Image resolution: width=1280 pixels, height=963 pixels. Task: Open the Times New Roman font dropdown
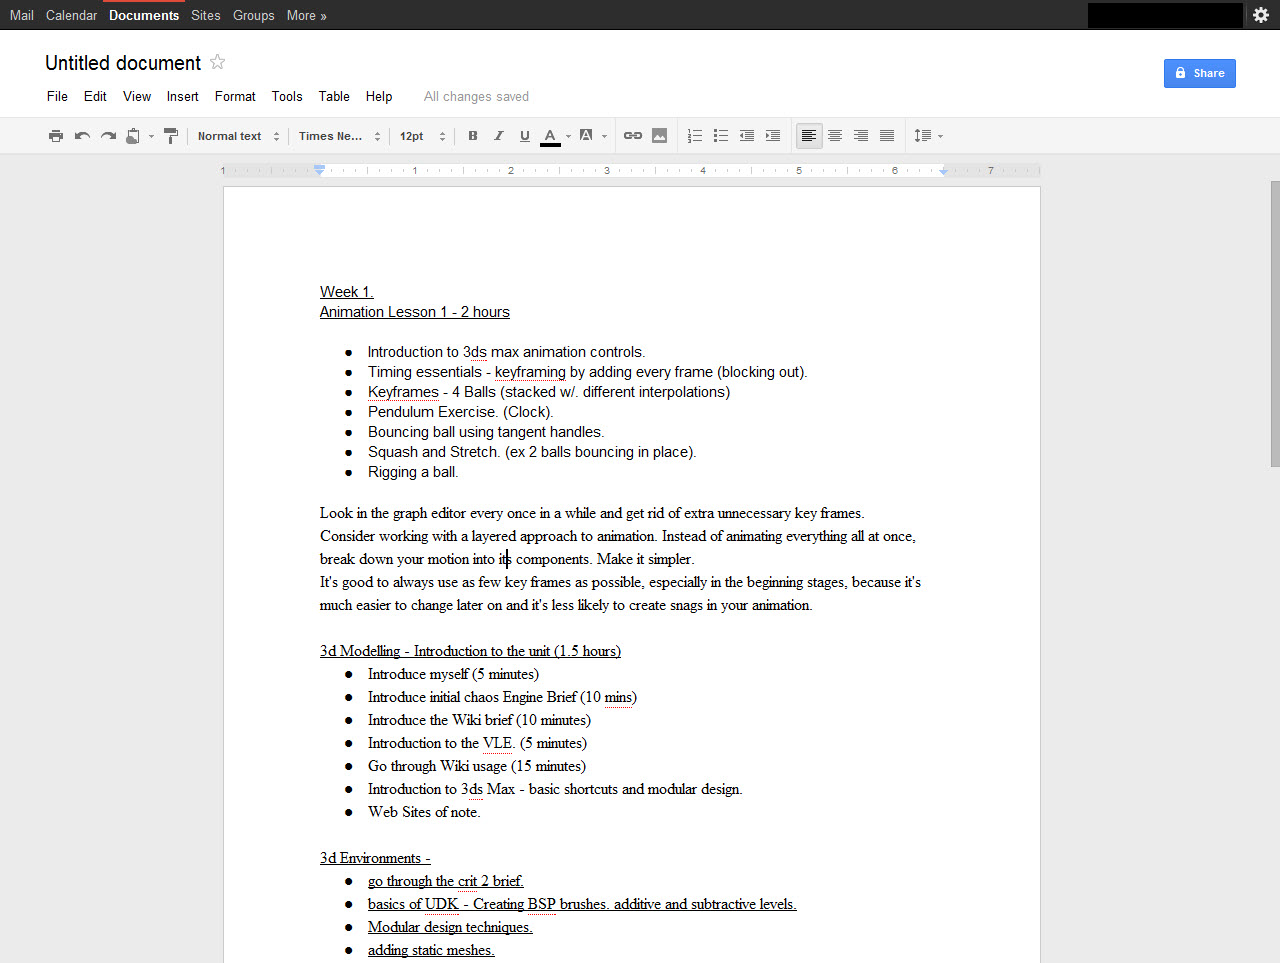340,136
